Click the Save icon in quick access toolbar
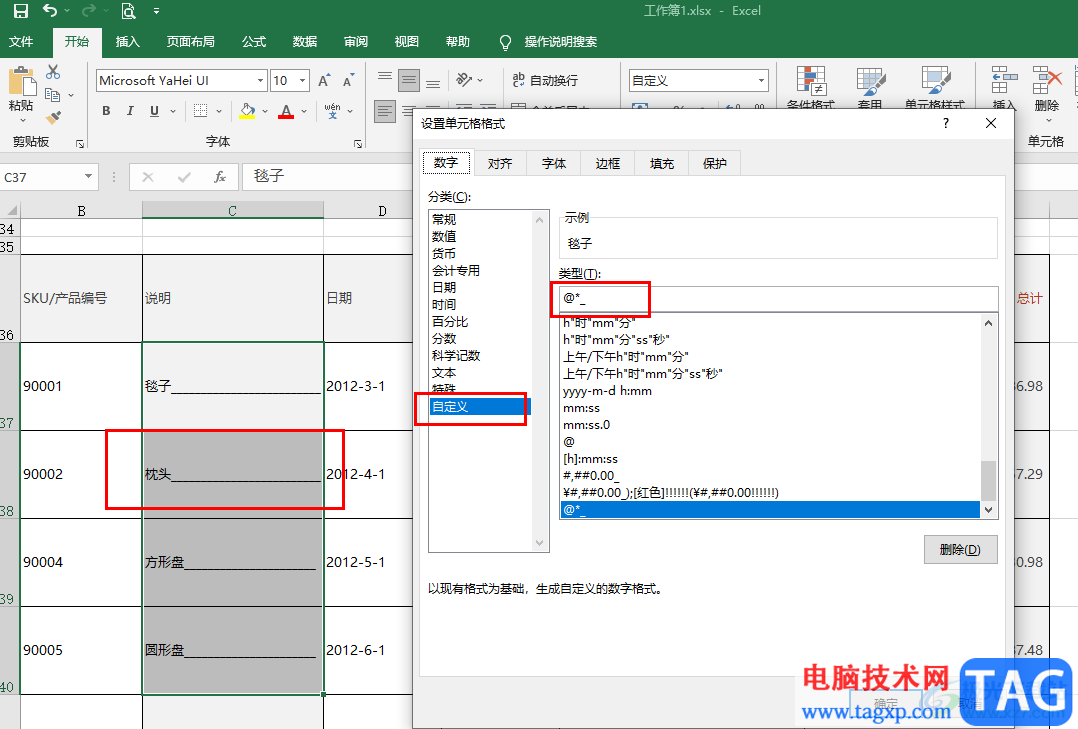 (x=21, y=11)
